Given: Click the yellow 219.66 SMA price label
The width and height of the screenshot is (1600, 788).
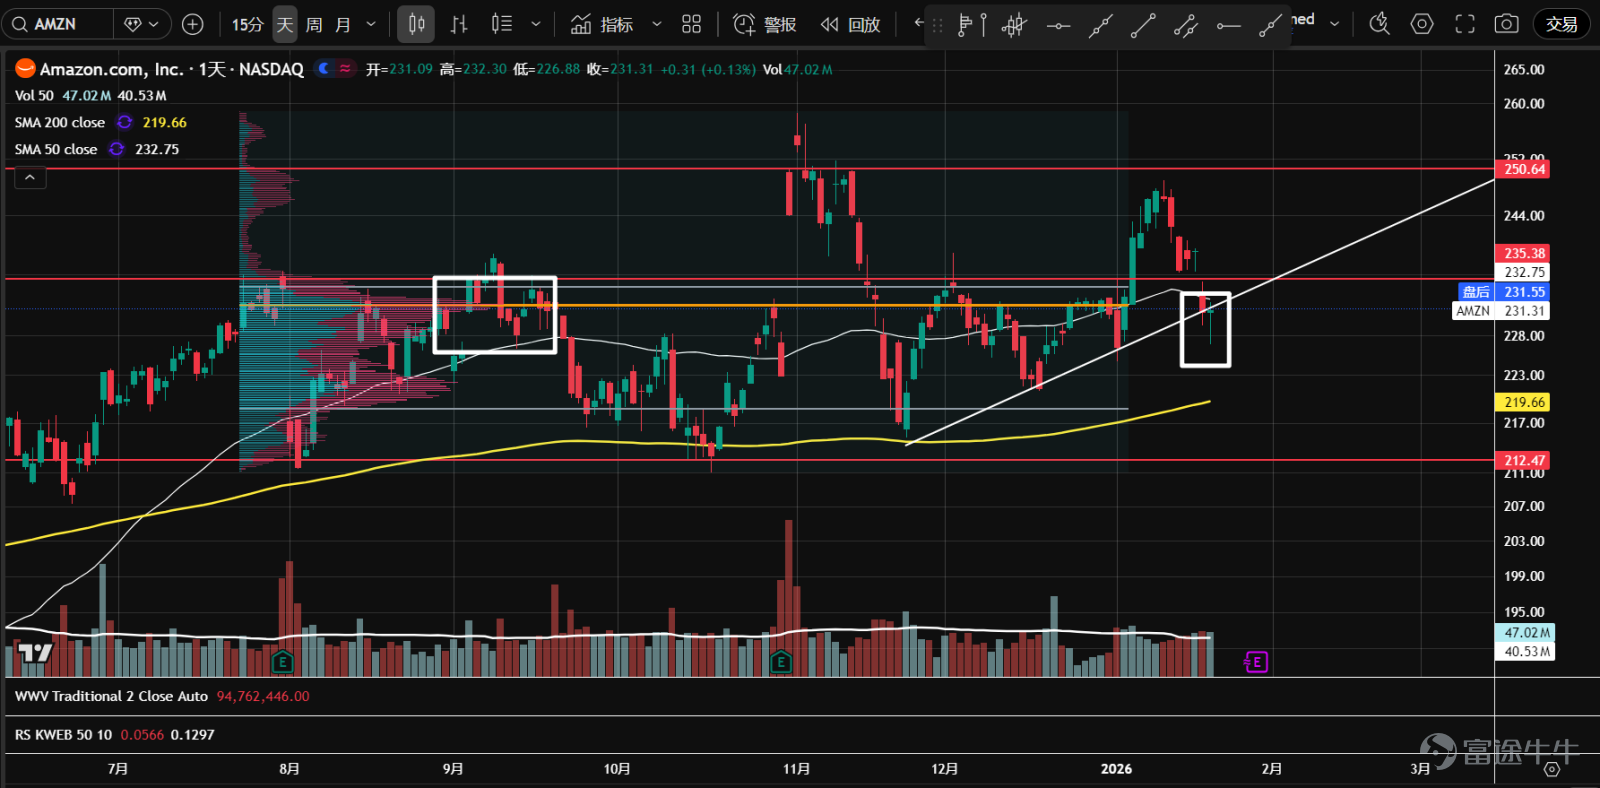Looking at the screenshot, I should 1524,402.
